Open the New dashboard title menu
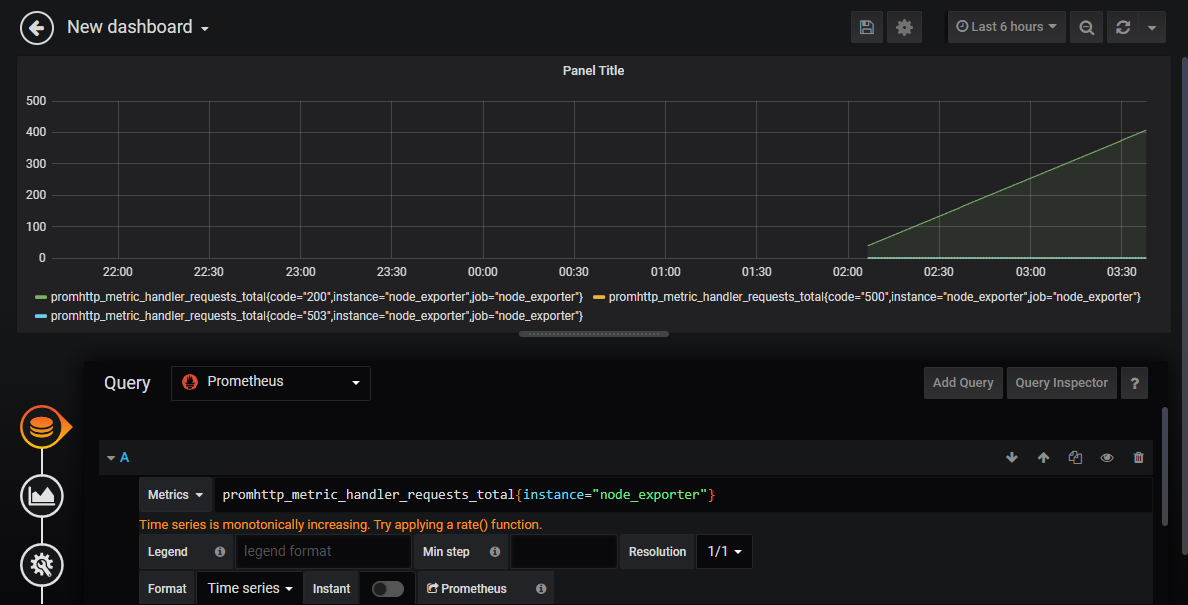Image resolution: width=1188 pixels, height=605 pixels. 138,27
